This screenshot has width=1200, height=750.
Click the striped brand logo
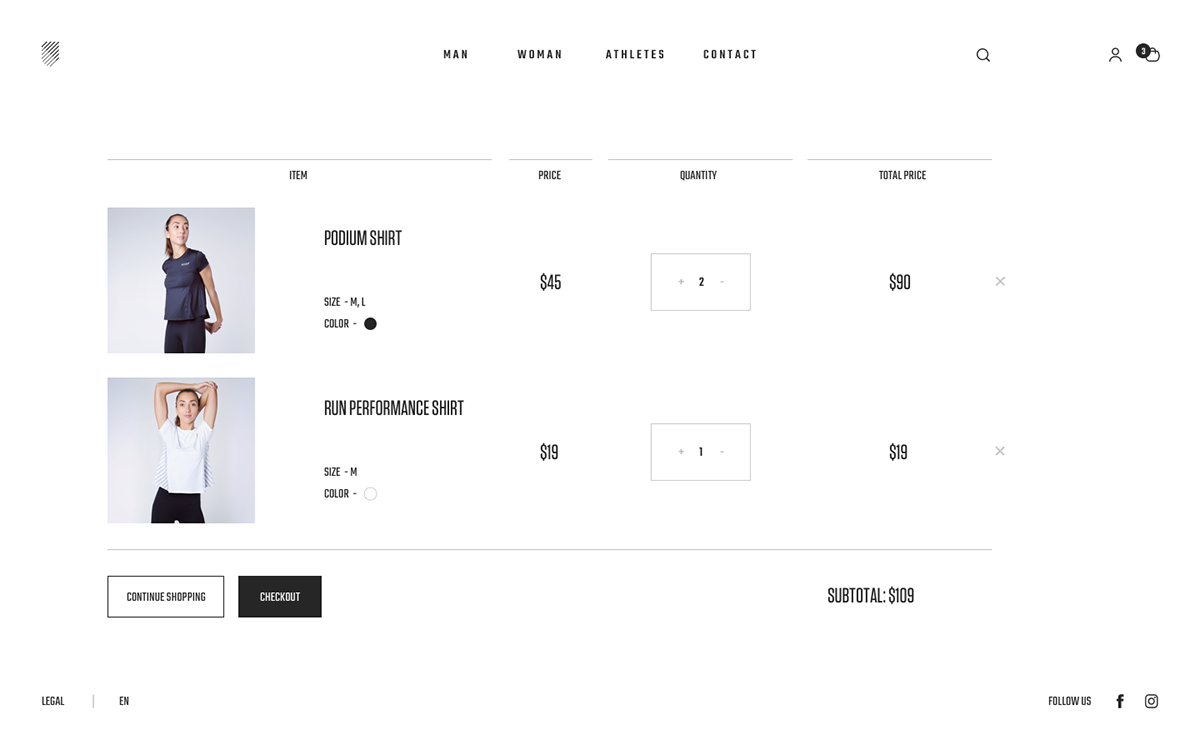click(x=50, y=54)
